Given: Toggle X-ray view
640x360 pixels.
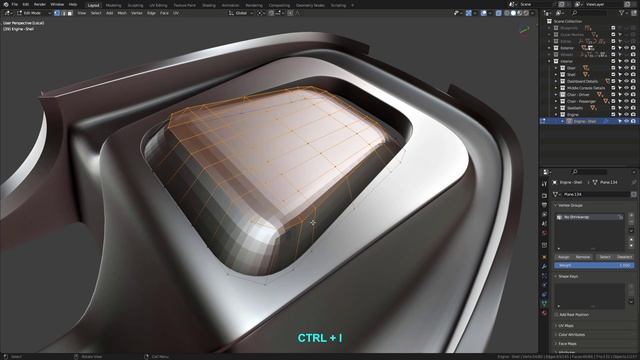Looking at the screenshot, I should point(498,13).
